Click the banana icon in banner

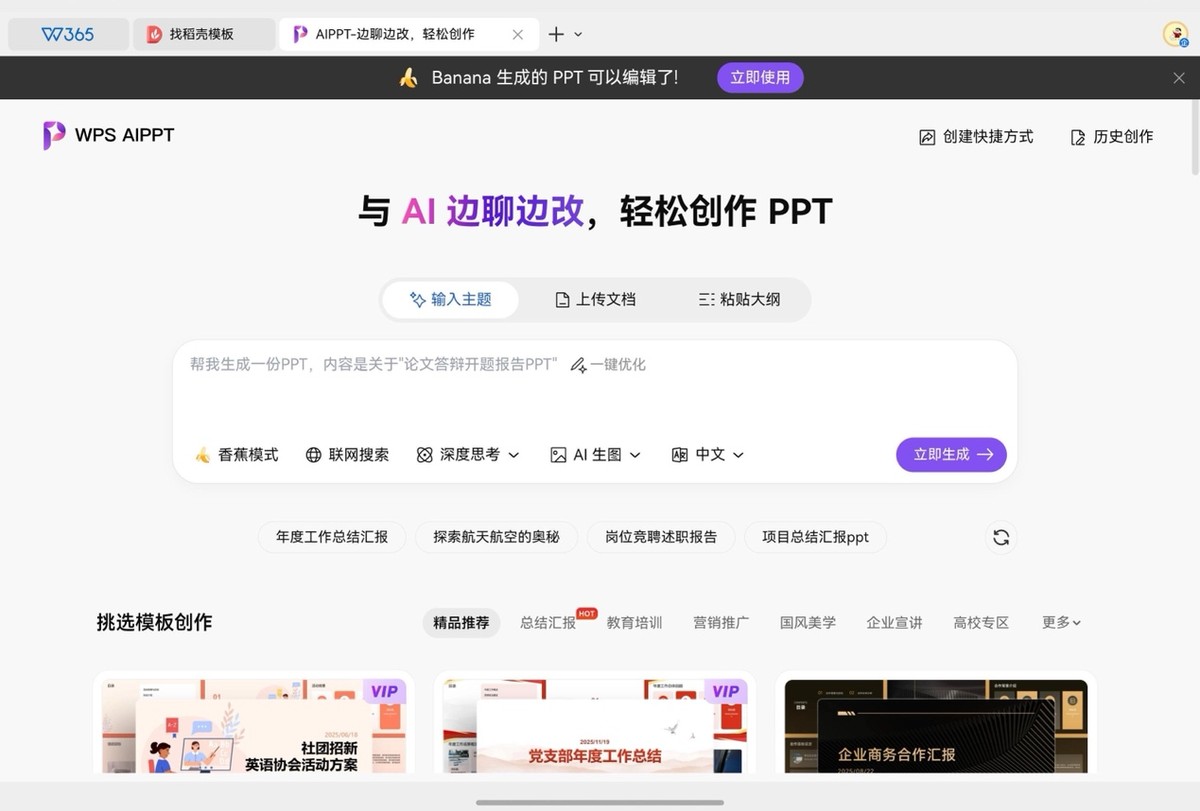point(408,77)
